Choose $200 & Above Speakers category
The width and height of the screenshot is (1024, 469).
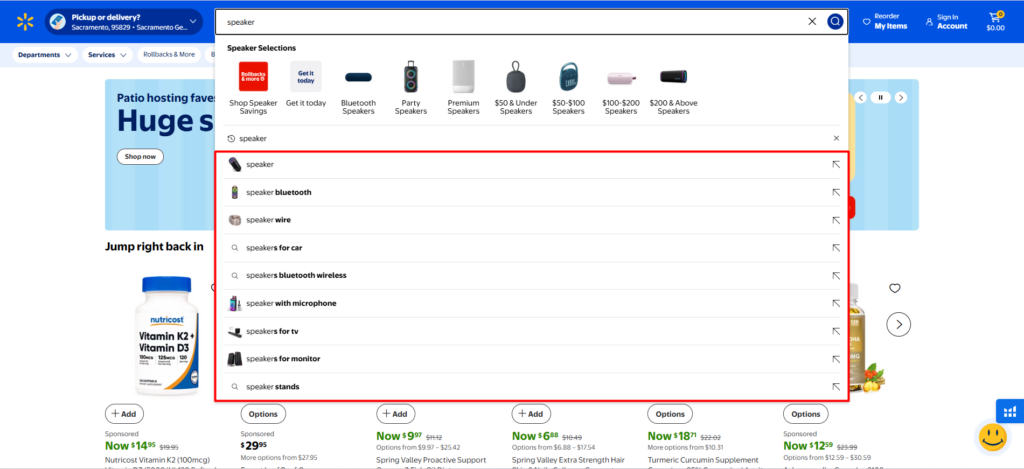click(x=673, y=88)
